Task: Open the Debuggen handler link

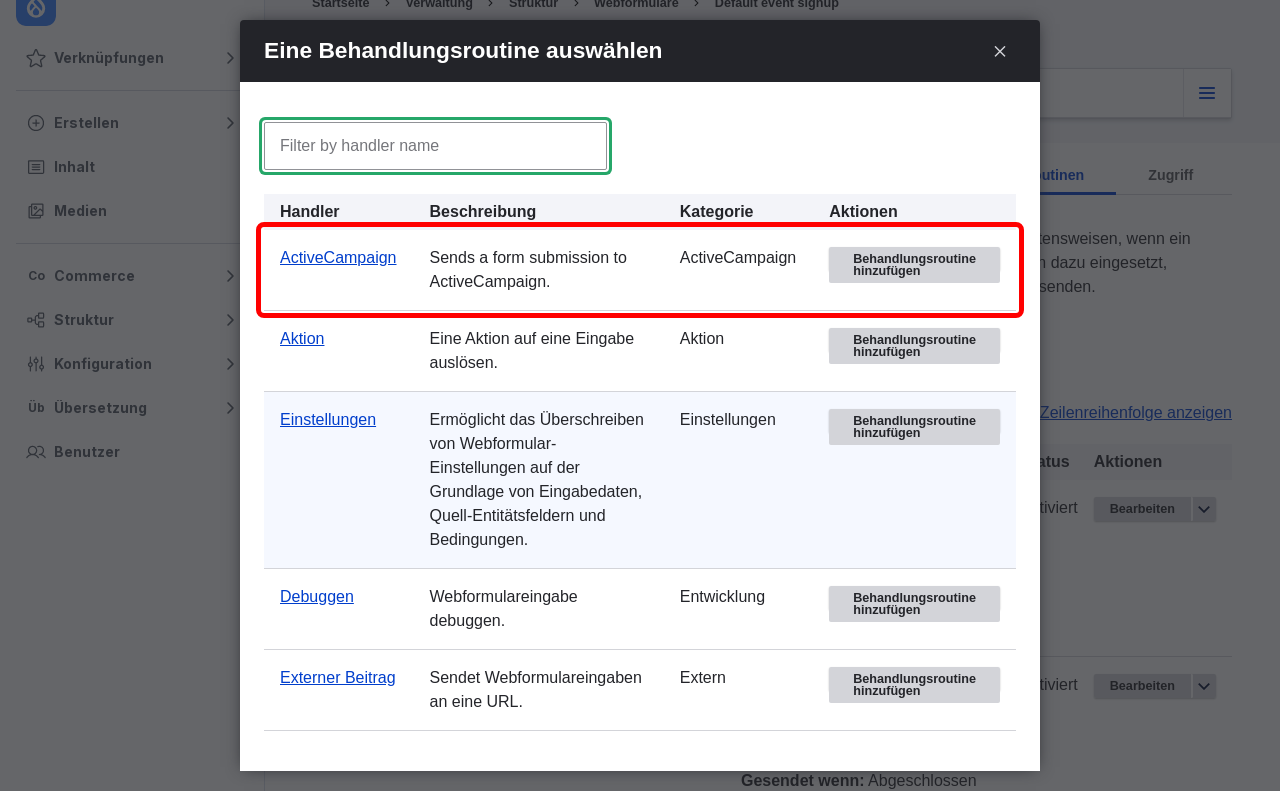Action: [317, 596]
